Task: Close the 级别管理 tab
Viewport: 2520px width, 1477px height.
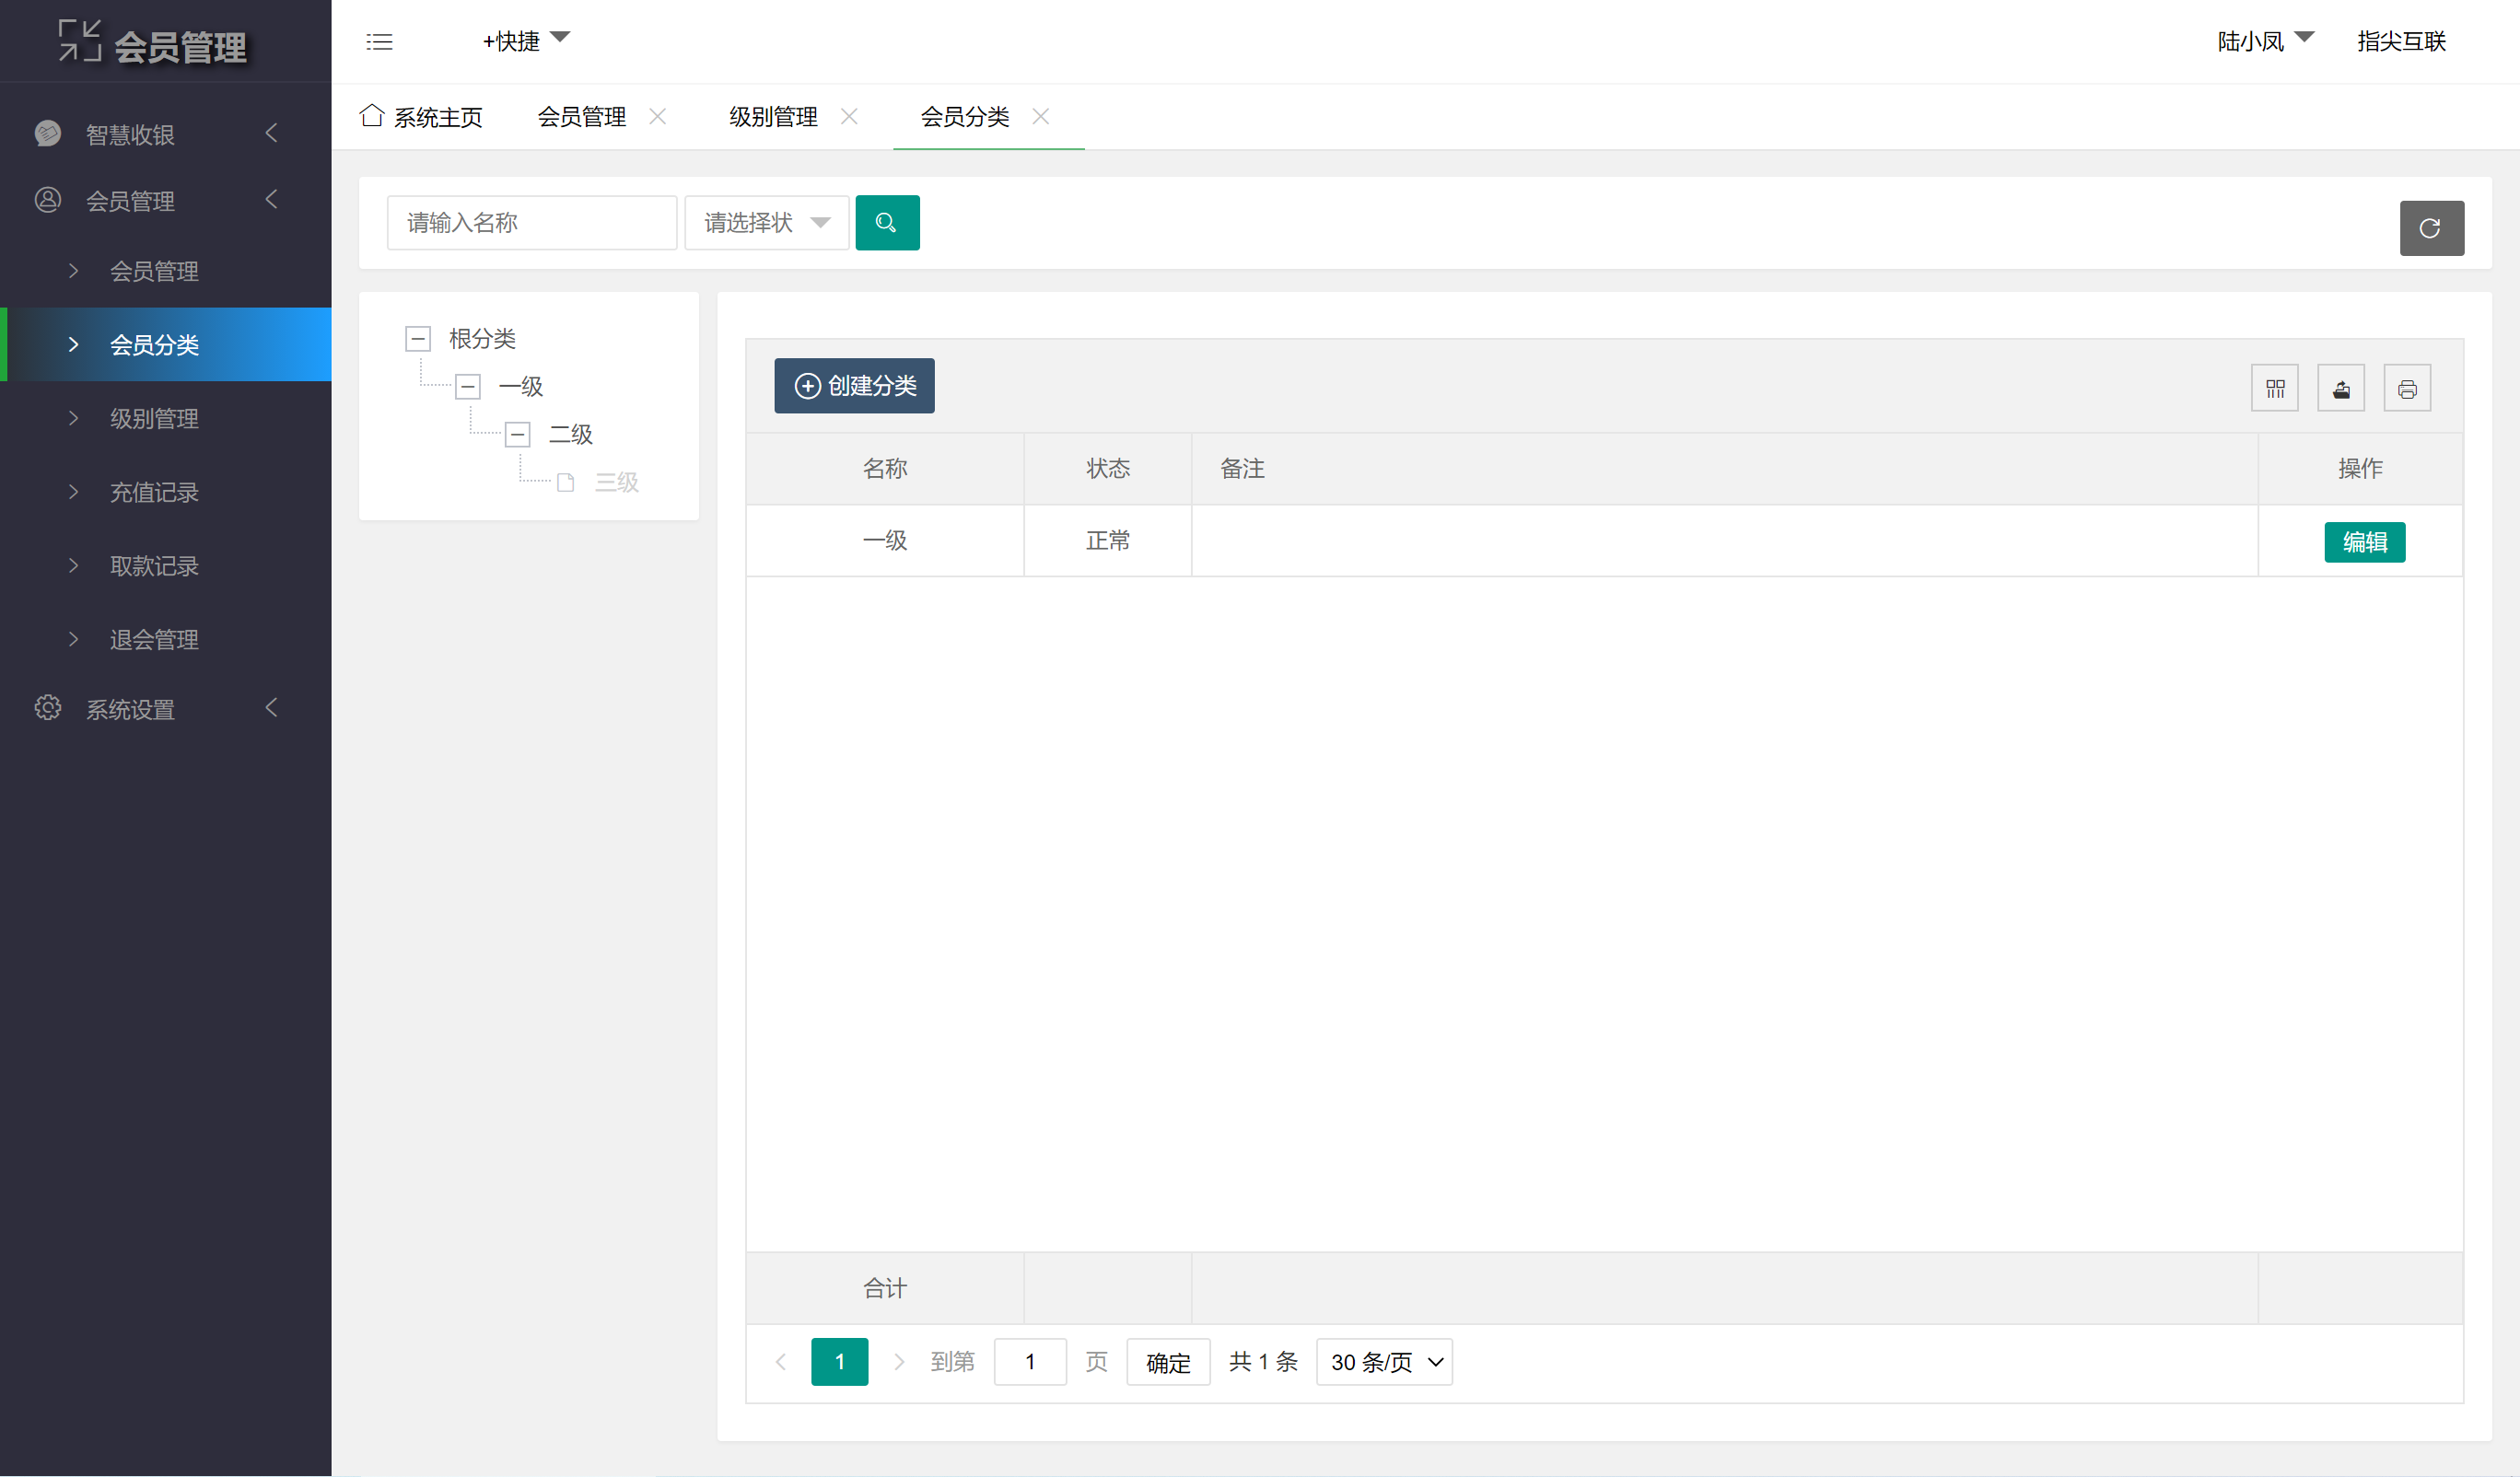Action: coord(849,116)
